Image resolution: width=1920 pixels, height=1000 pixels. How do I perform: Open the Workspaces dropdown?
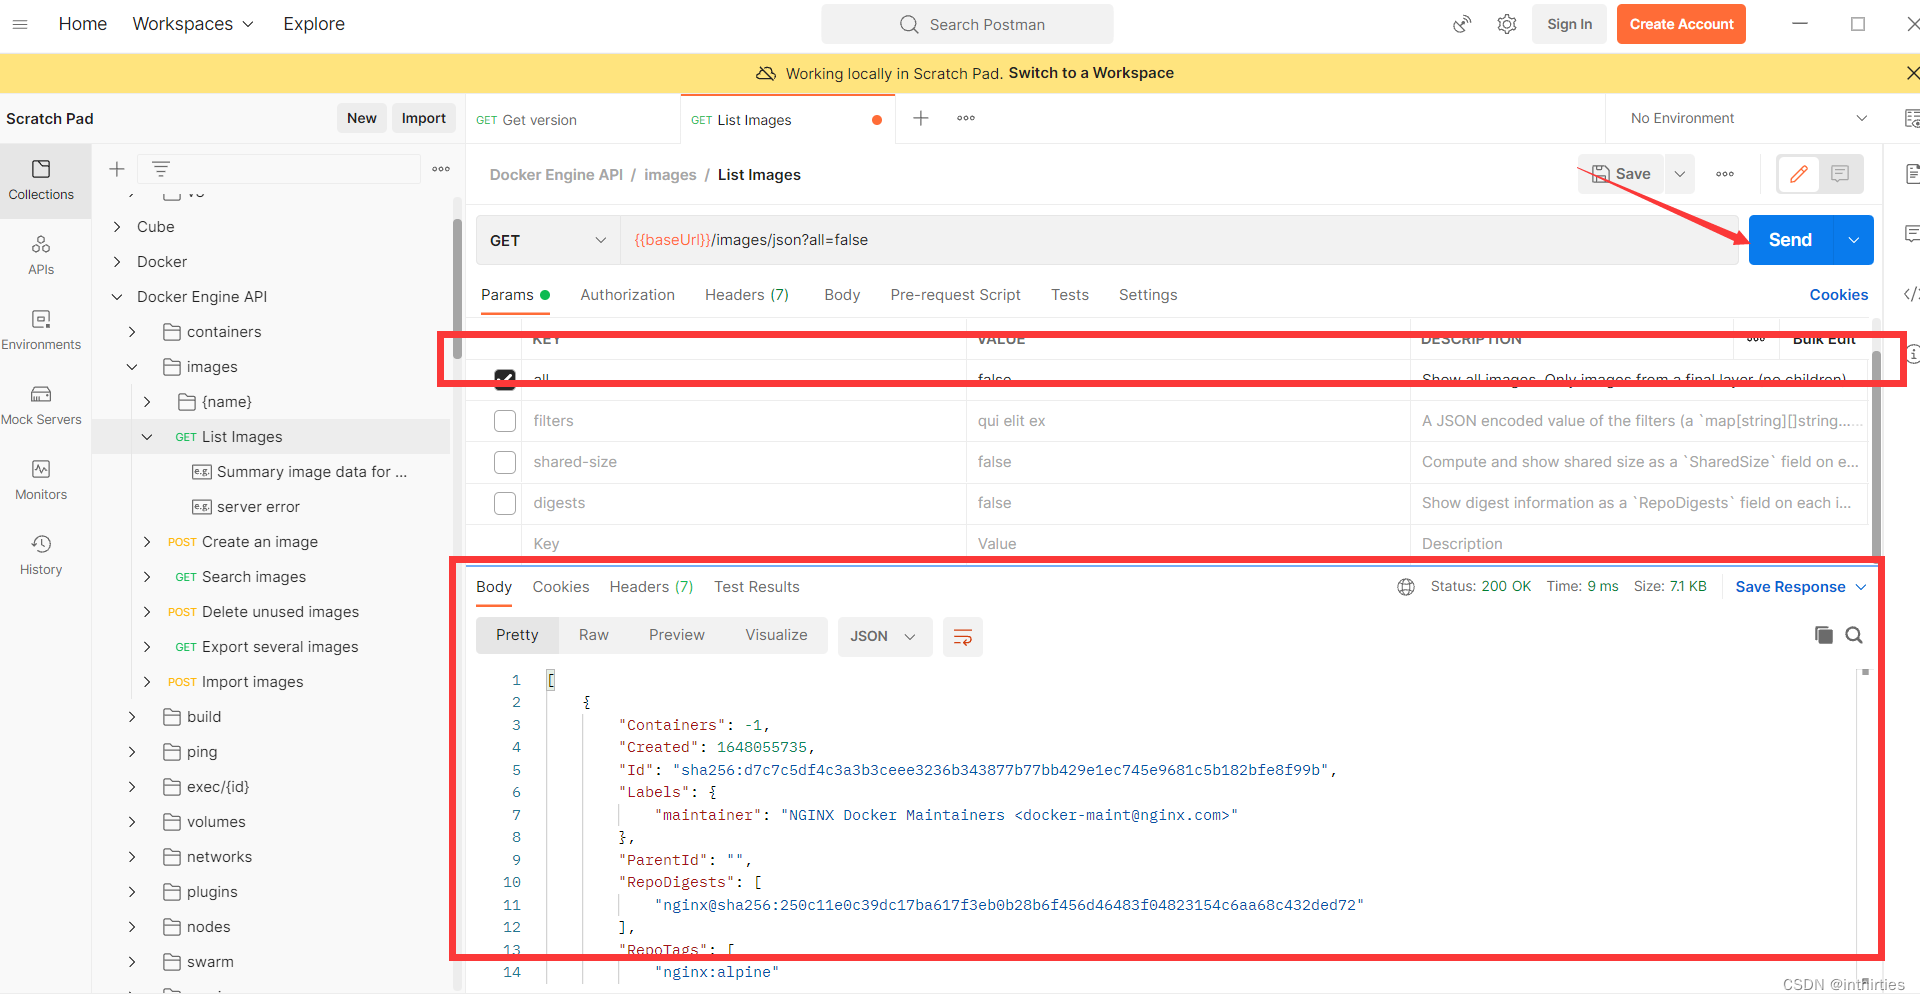[193, 24]
